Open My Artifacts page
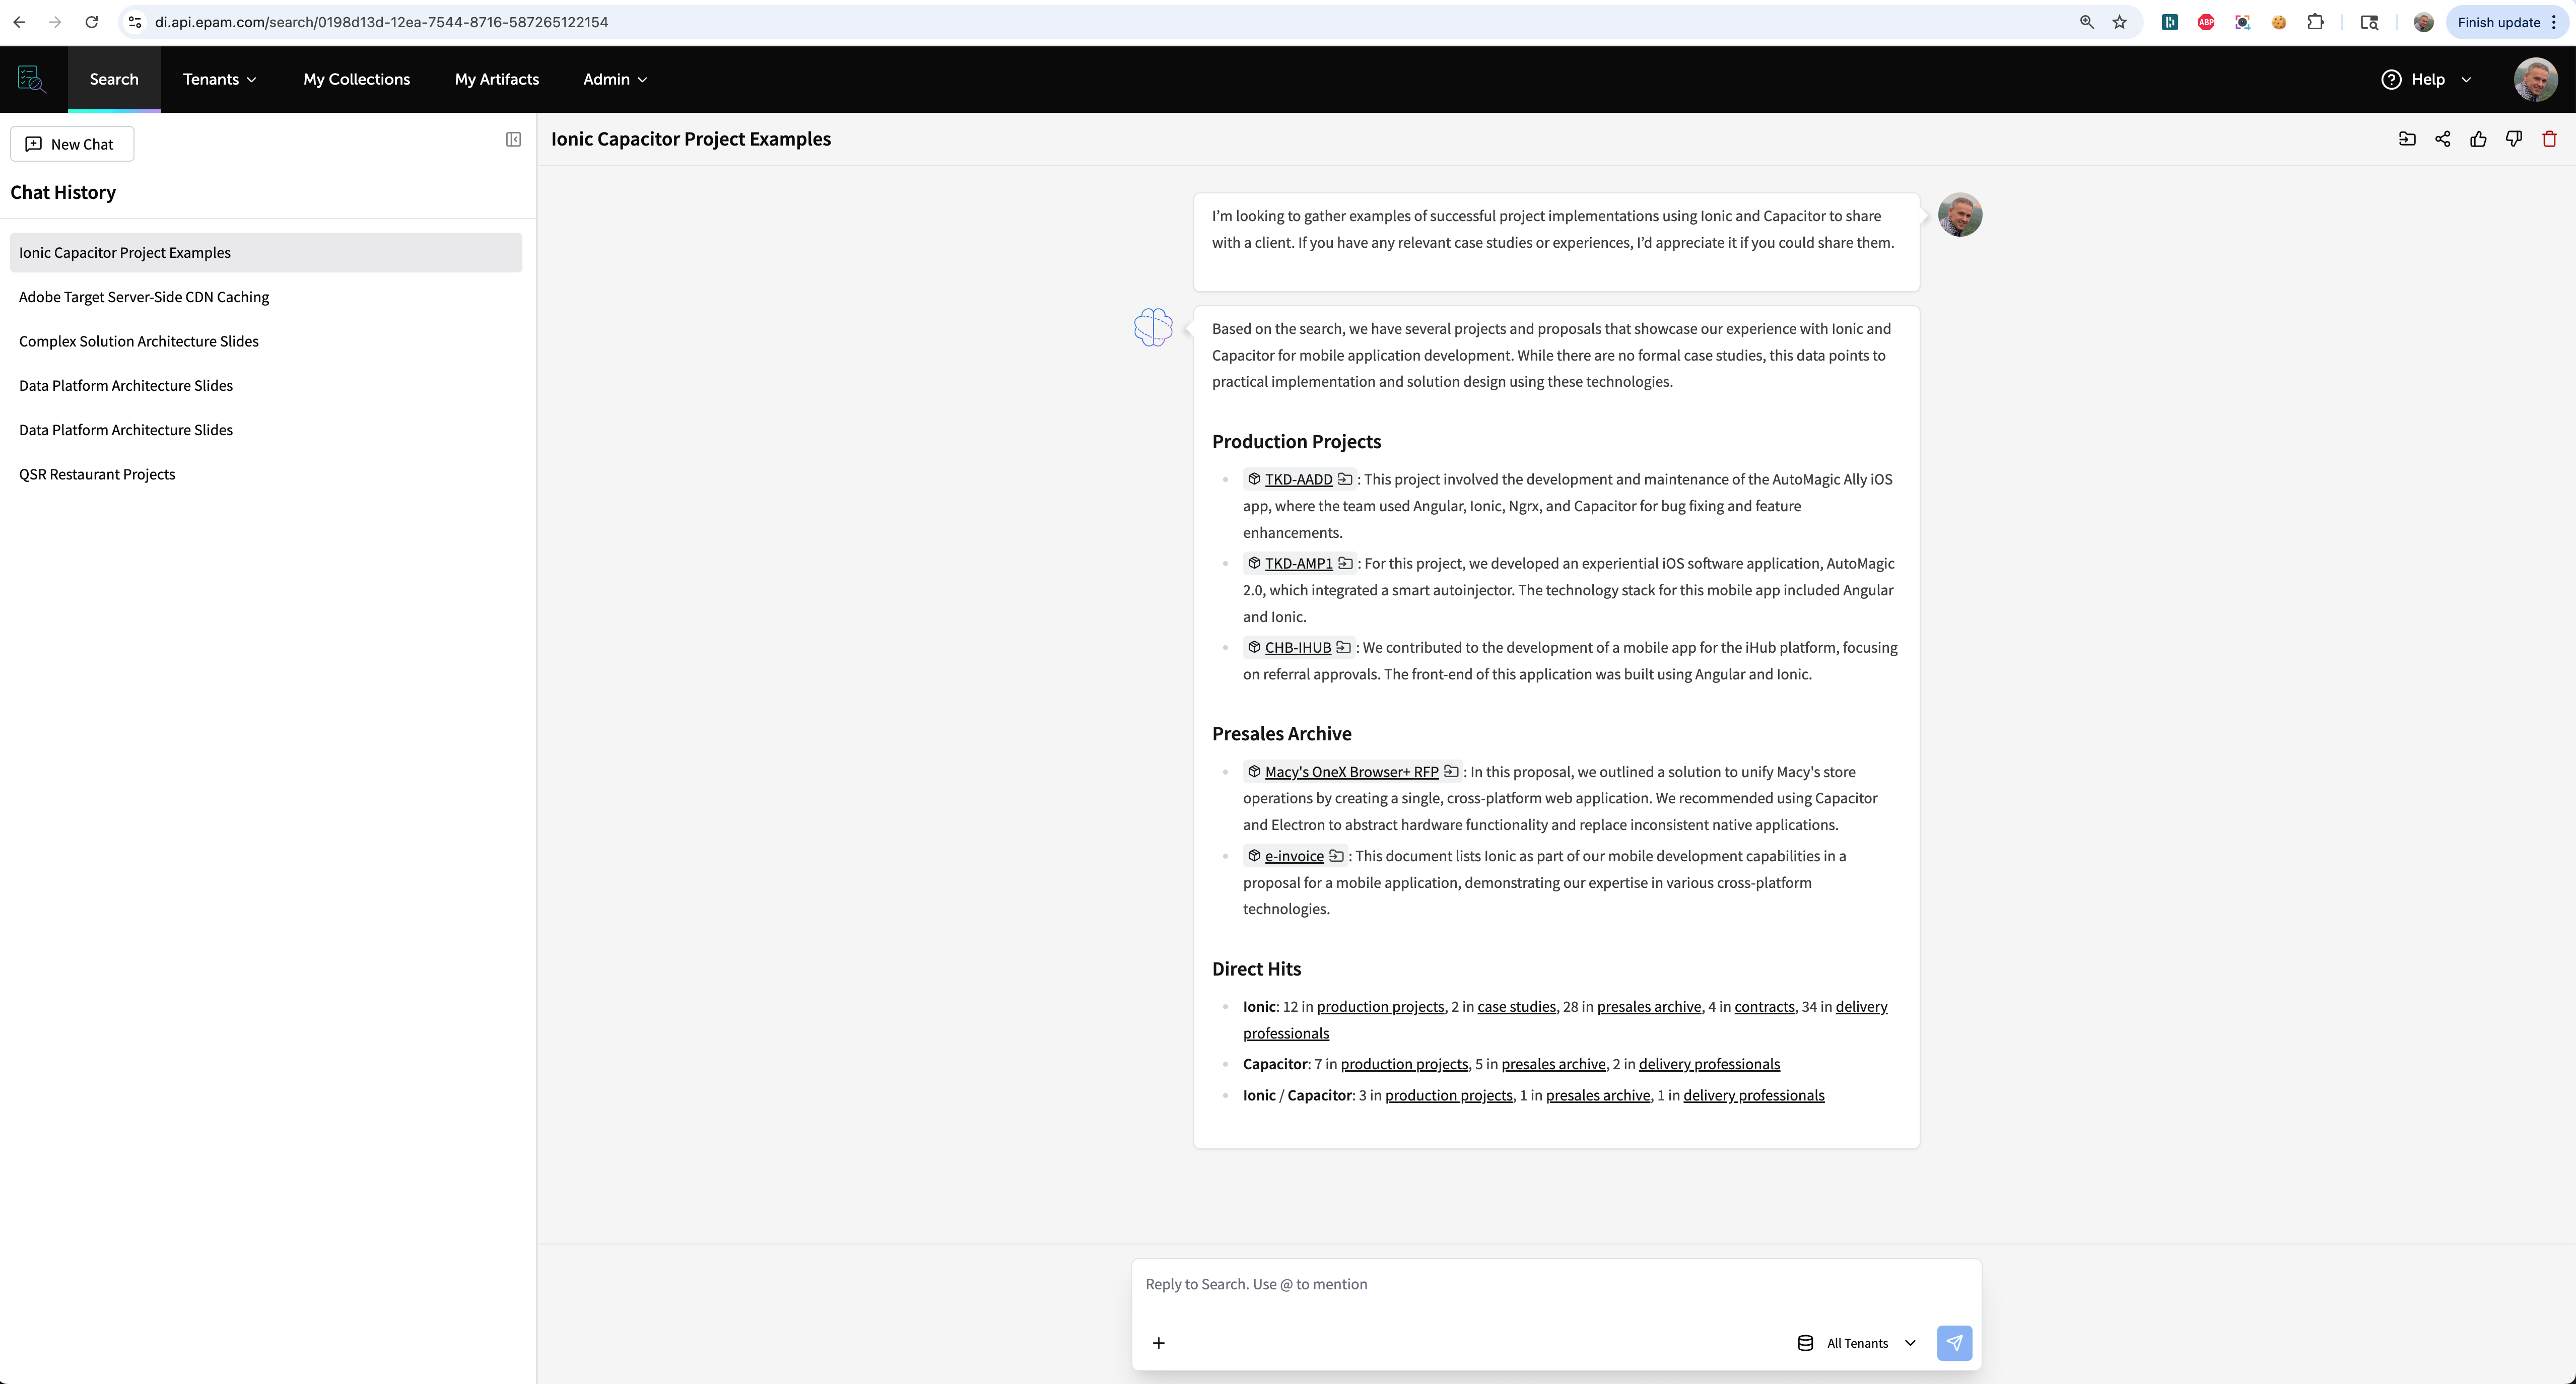The width and height of the screenshot is (2576, 1384). (496, 79)
